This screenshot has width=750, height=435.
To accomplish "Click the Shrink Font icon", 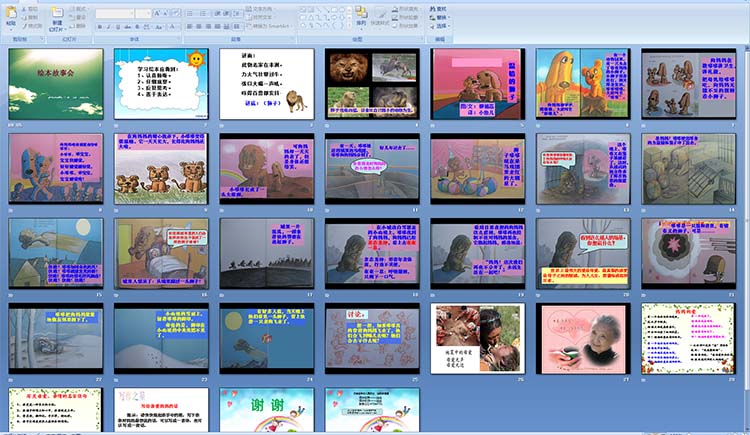I will pyautogui.click(x=165, y=13).
